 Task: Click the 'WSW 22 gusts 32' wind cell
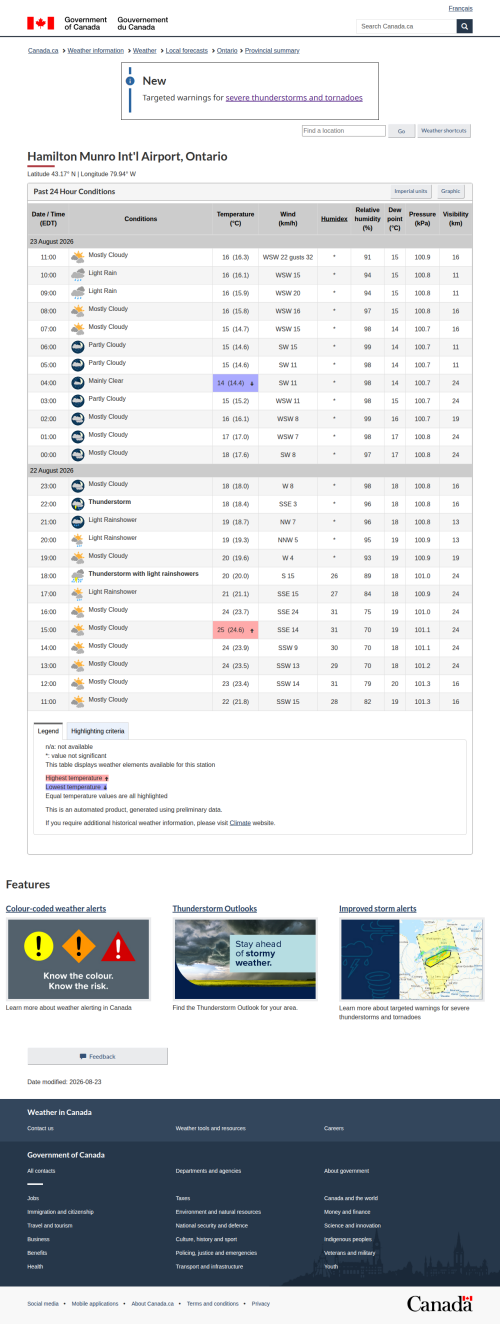click(288, 257)
